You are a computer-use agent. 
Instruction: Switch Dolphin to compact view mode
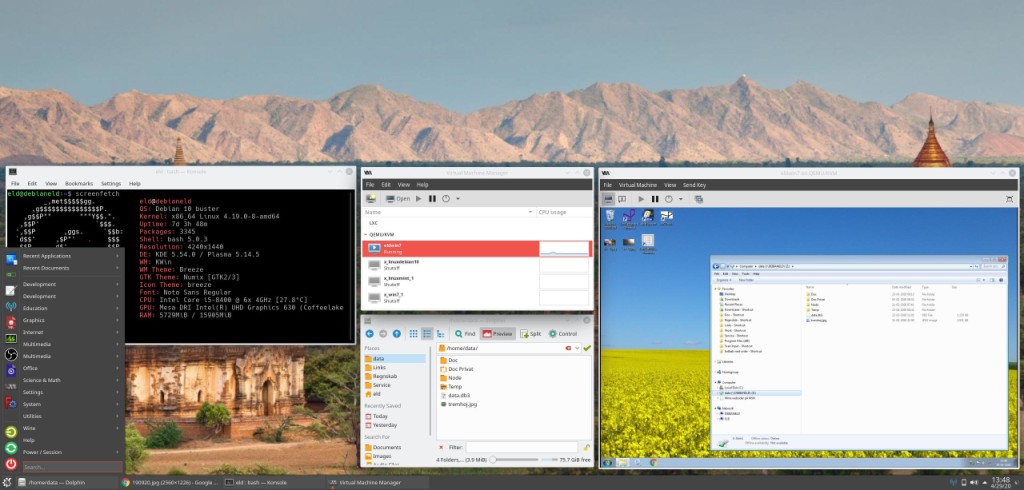click(427, 334)
